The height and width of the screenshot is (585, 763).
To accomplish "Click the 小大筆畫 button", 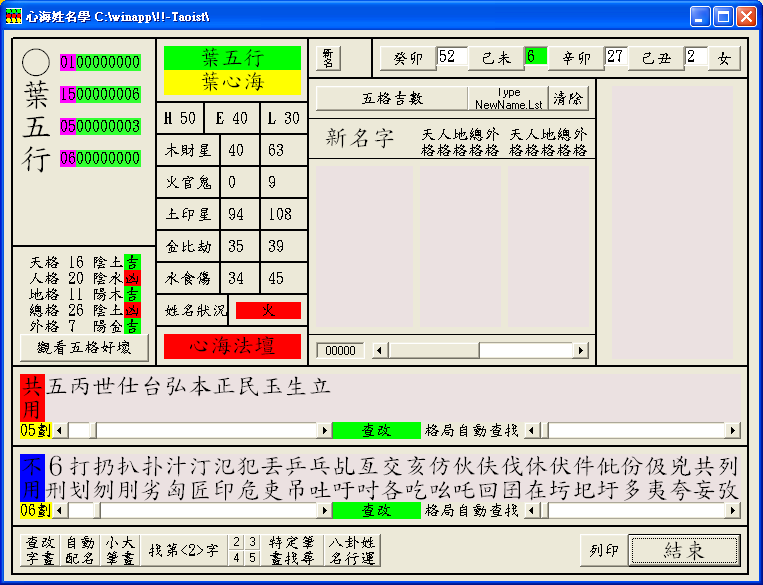I will (x=120, y=550).
